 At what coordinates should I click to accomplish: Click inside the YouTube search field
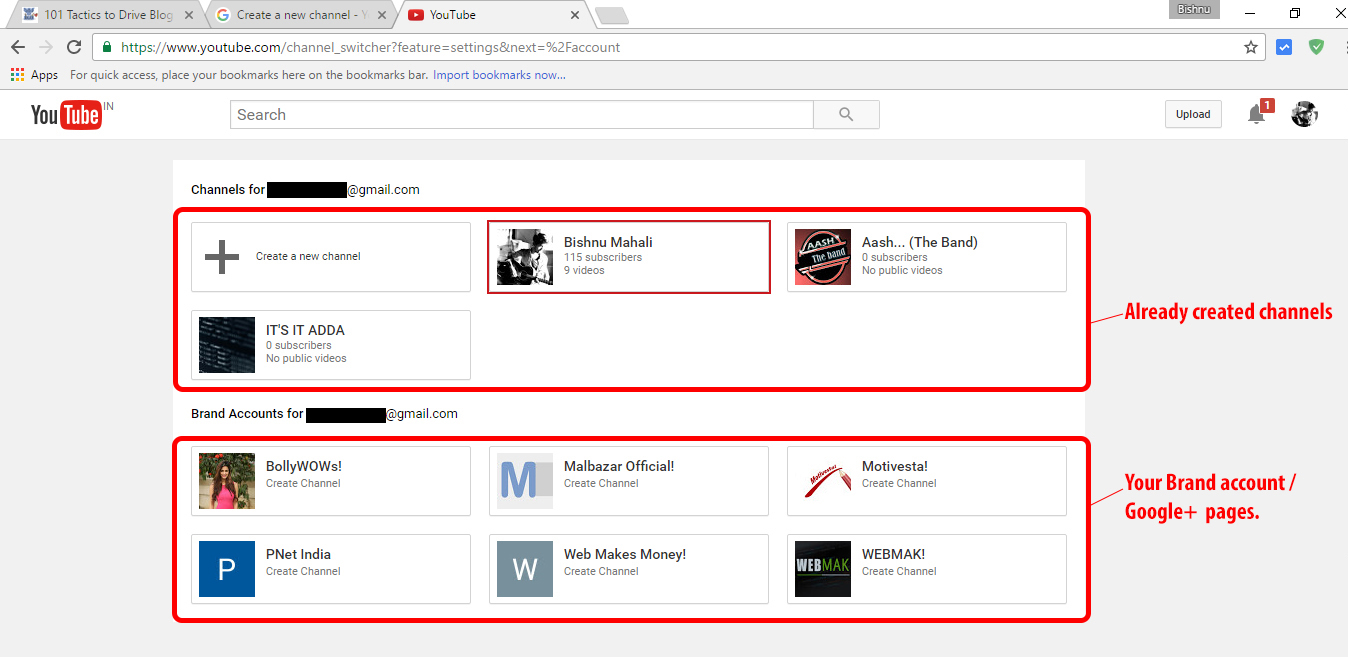click(x=522, y=115)
